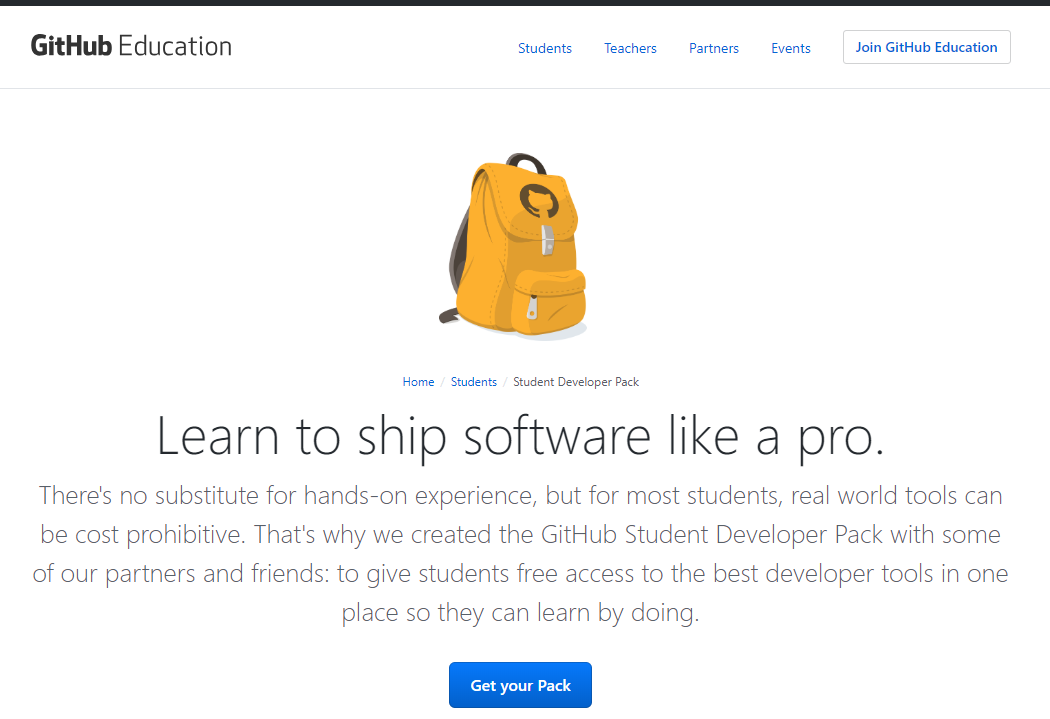
Task: Follow the Home breadcrumb link
Action: click(418, 382)
